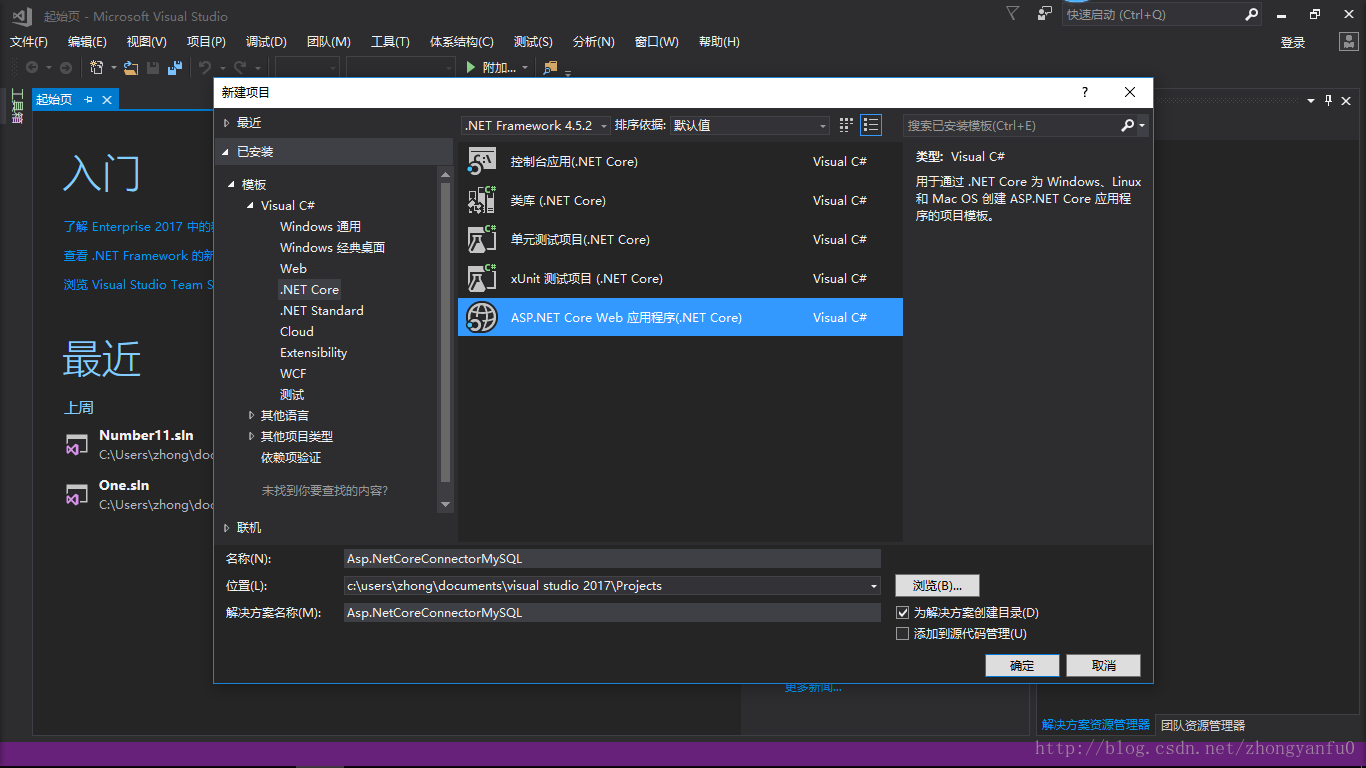1366x768 pixels.
Task: Click the auto-hide pin icon of Solution Explorer panel
Action: click(x=1329, y=100)
